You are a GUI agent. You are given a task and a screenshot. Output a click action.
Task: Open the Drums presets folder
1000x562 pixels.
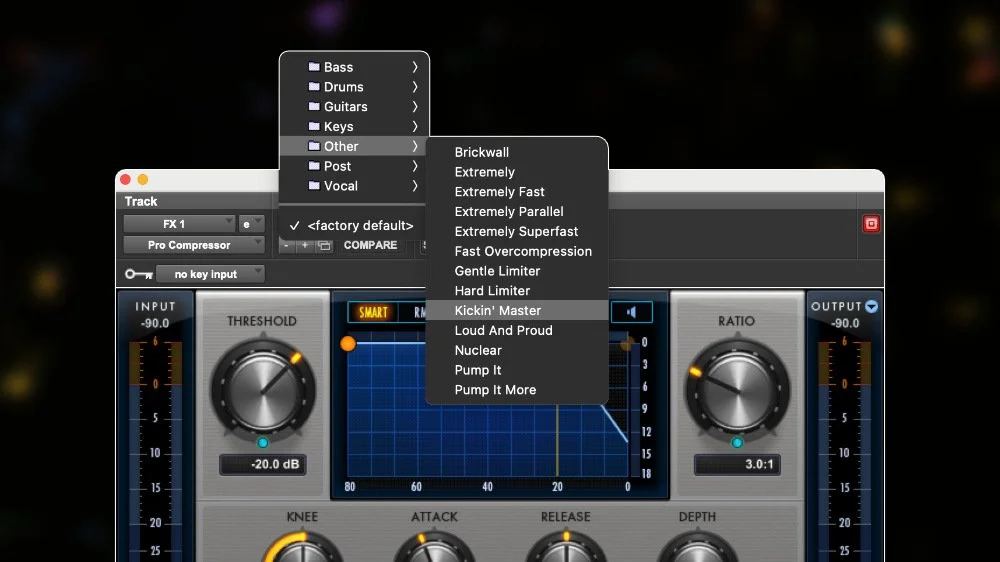click(354, 87)
